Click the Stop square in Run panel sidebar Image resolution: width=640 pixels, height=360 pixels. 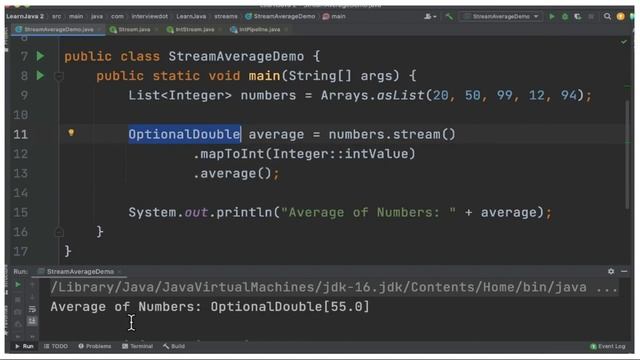click(18, 299)
